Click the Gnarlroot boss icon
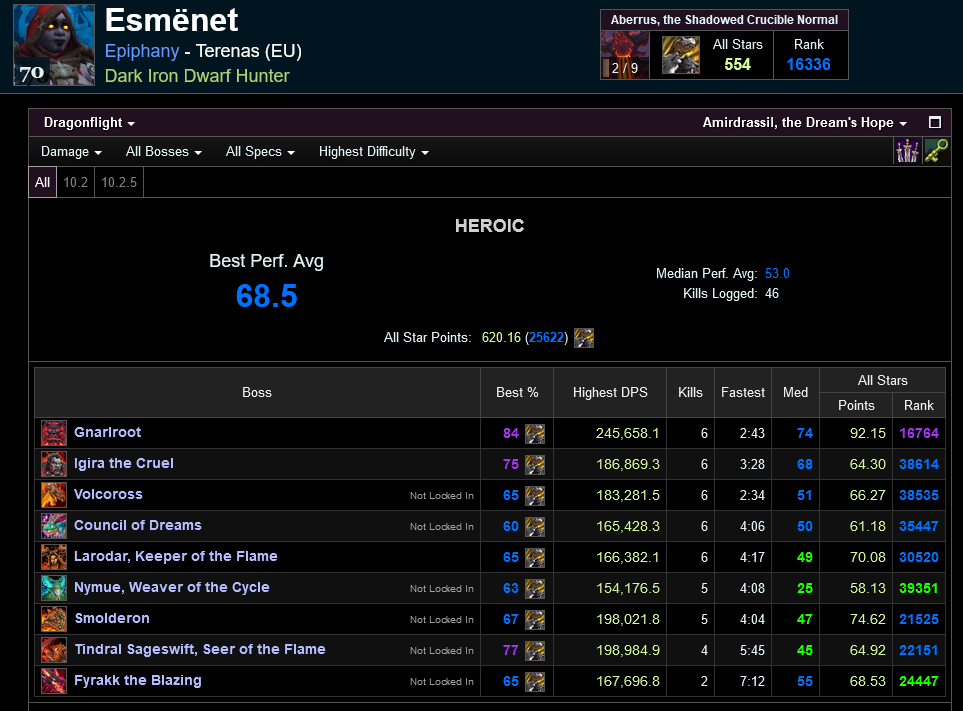963x711 pixels. (54, 433)
